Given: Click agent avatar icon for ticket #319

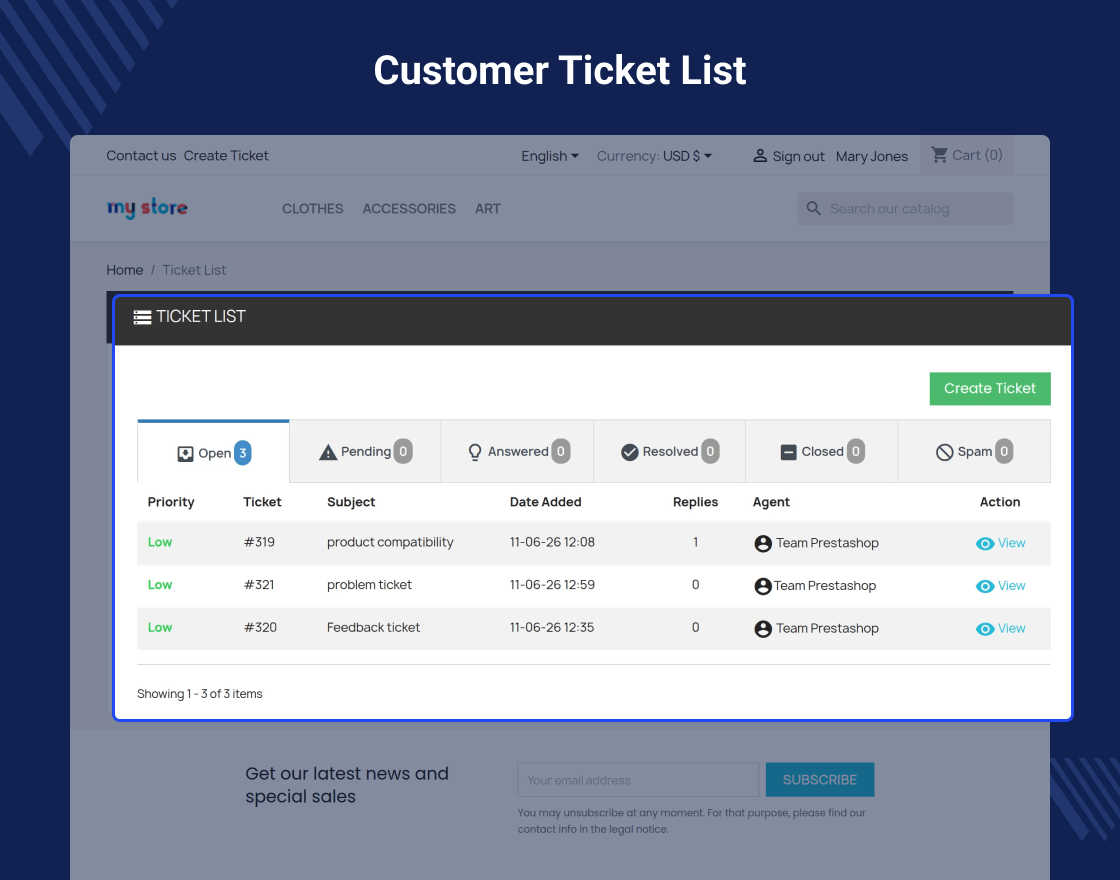Looking at the screenshot, I should click(x=763, y=544).
